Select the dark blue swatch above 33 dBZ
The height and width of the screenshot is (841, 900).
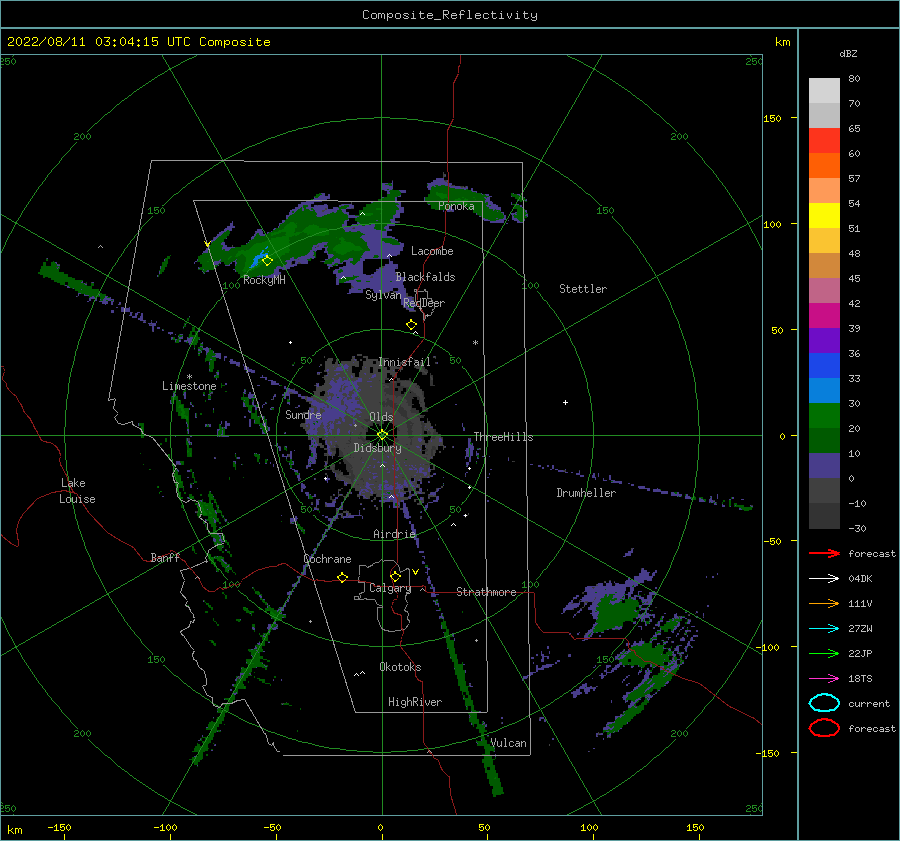click(x=824, y=365)
